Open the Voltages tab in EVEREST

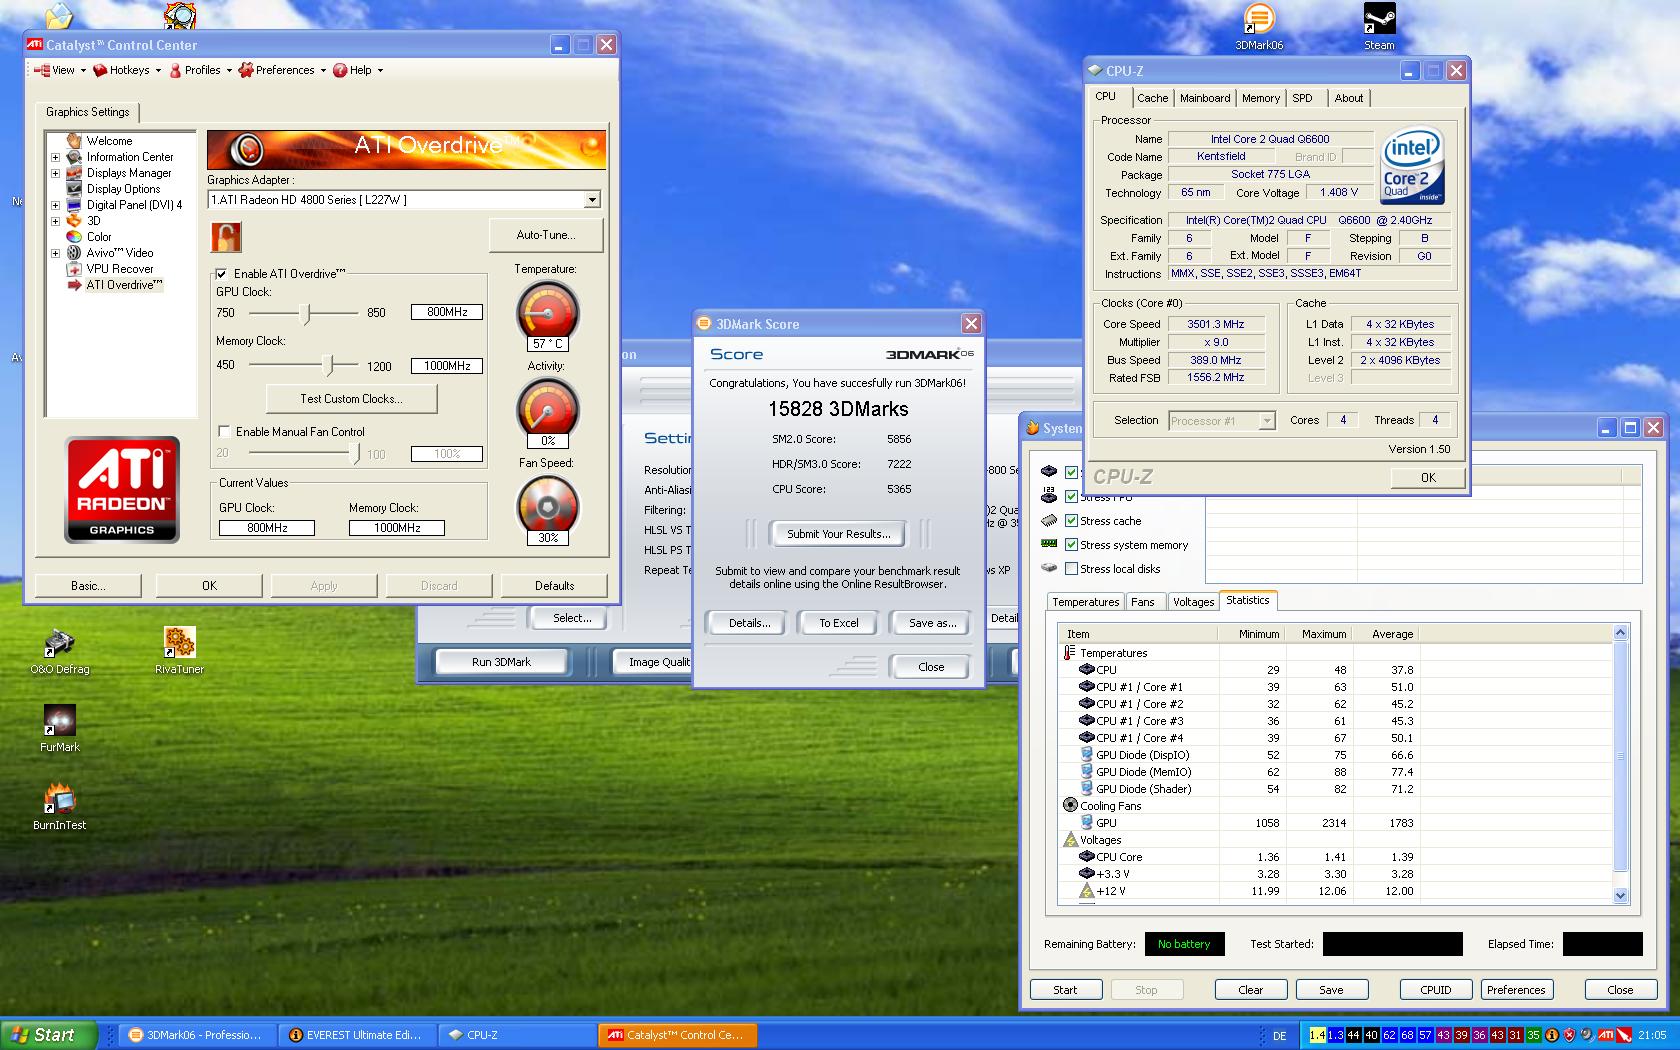pyautogui.click(x=1193, y=602)
